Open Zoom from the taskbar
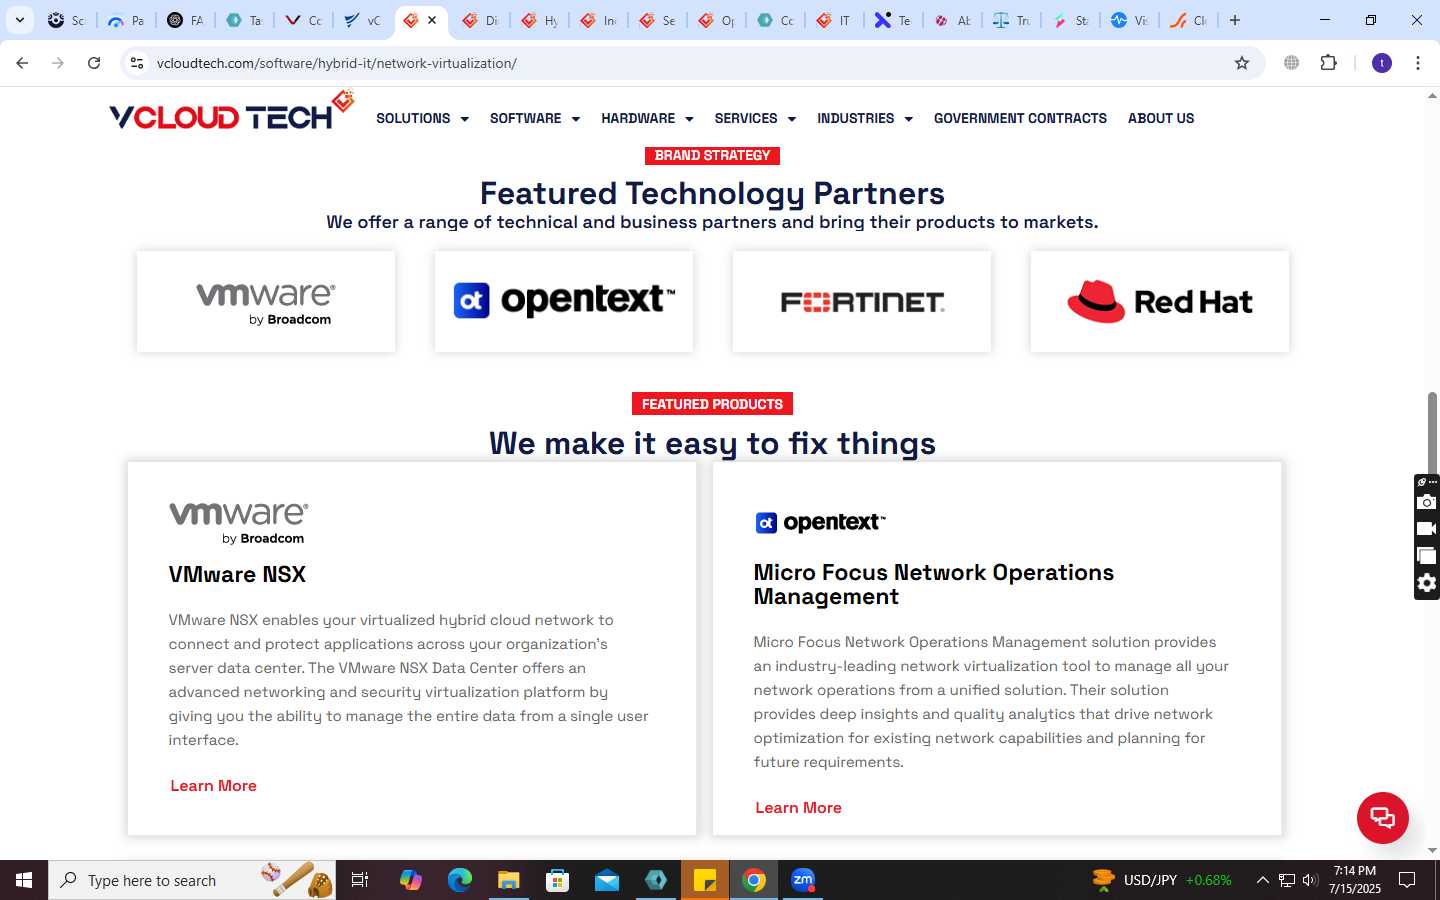This screenshot has height=900, width=1440. (x=803, y=880)
